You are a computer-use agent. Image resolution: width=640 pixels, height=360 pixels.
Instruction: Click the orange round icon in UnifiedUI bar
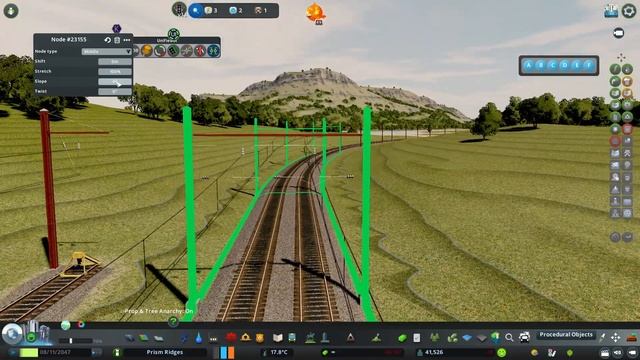pos(147,51)
